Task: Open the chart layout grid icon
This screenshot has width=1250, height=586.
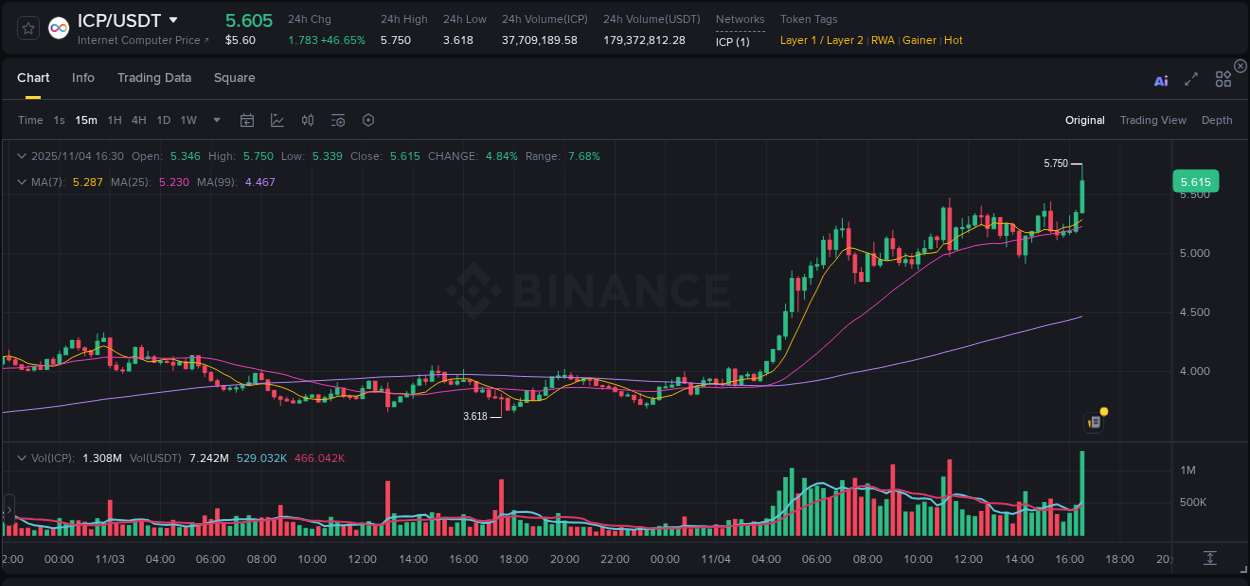Action: click(x=1223, y=78)
